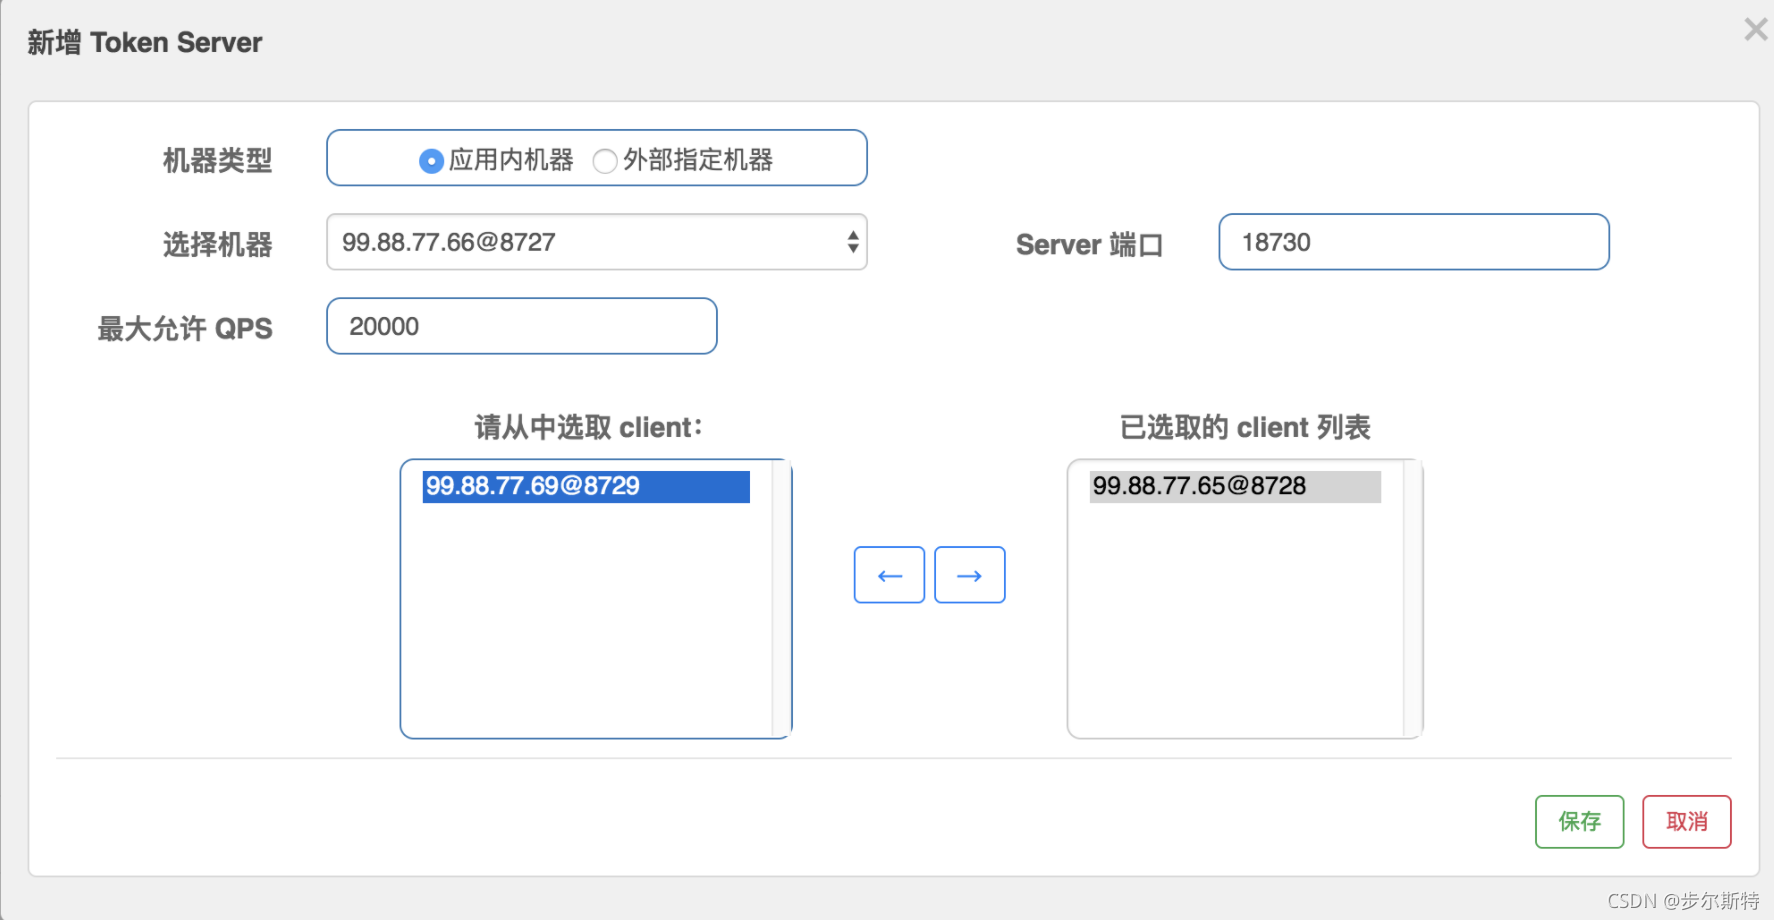
Task: Close the 新增 Token Server dialog
Action: [1755, 30]
